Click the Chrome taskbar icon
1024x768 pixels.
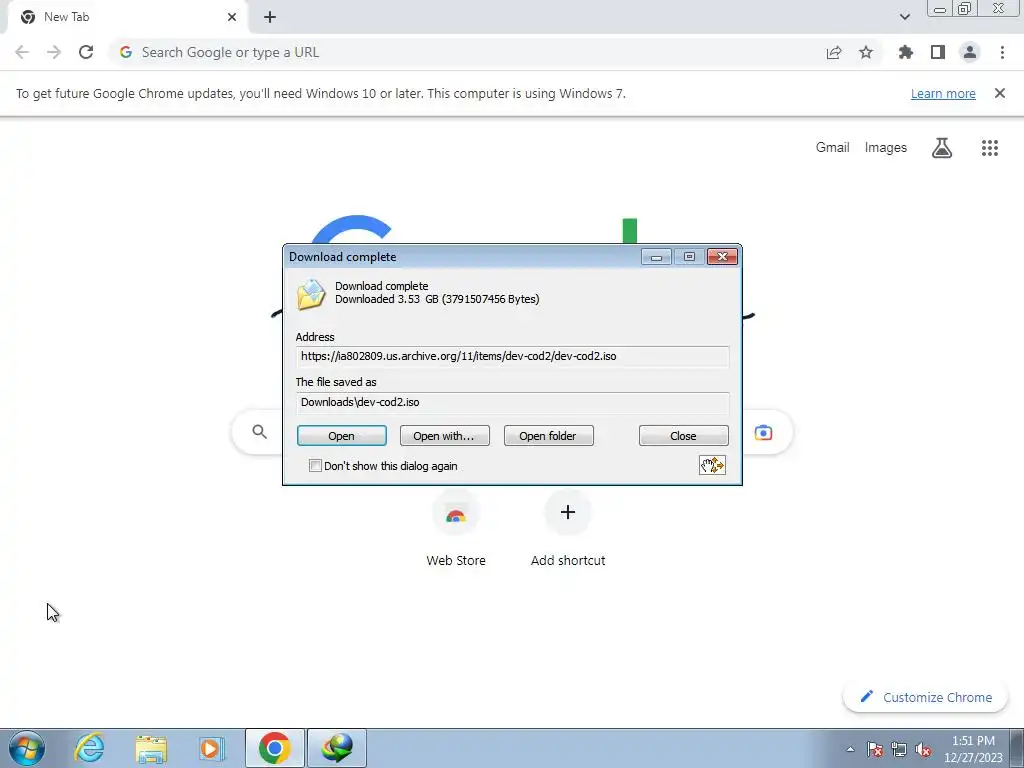point(274,748)
